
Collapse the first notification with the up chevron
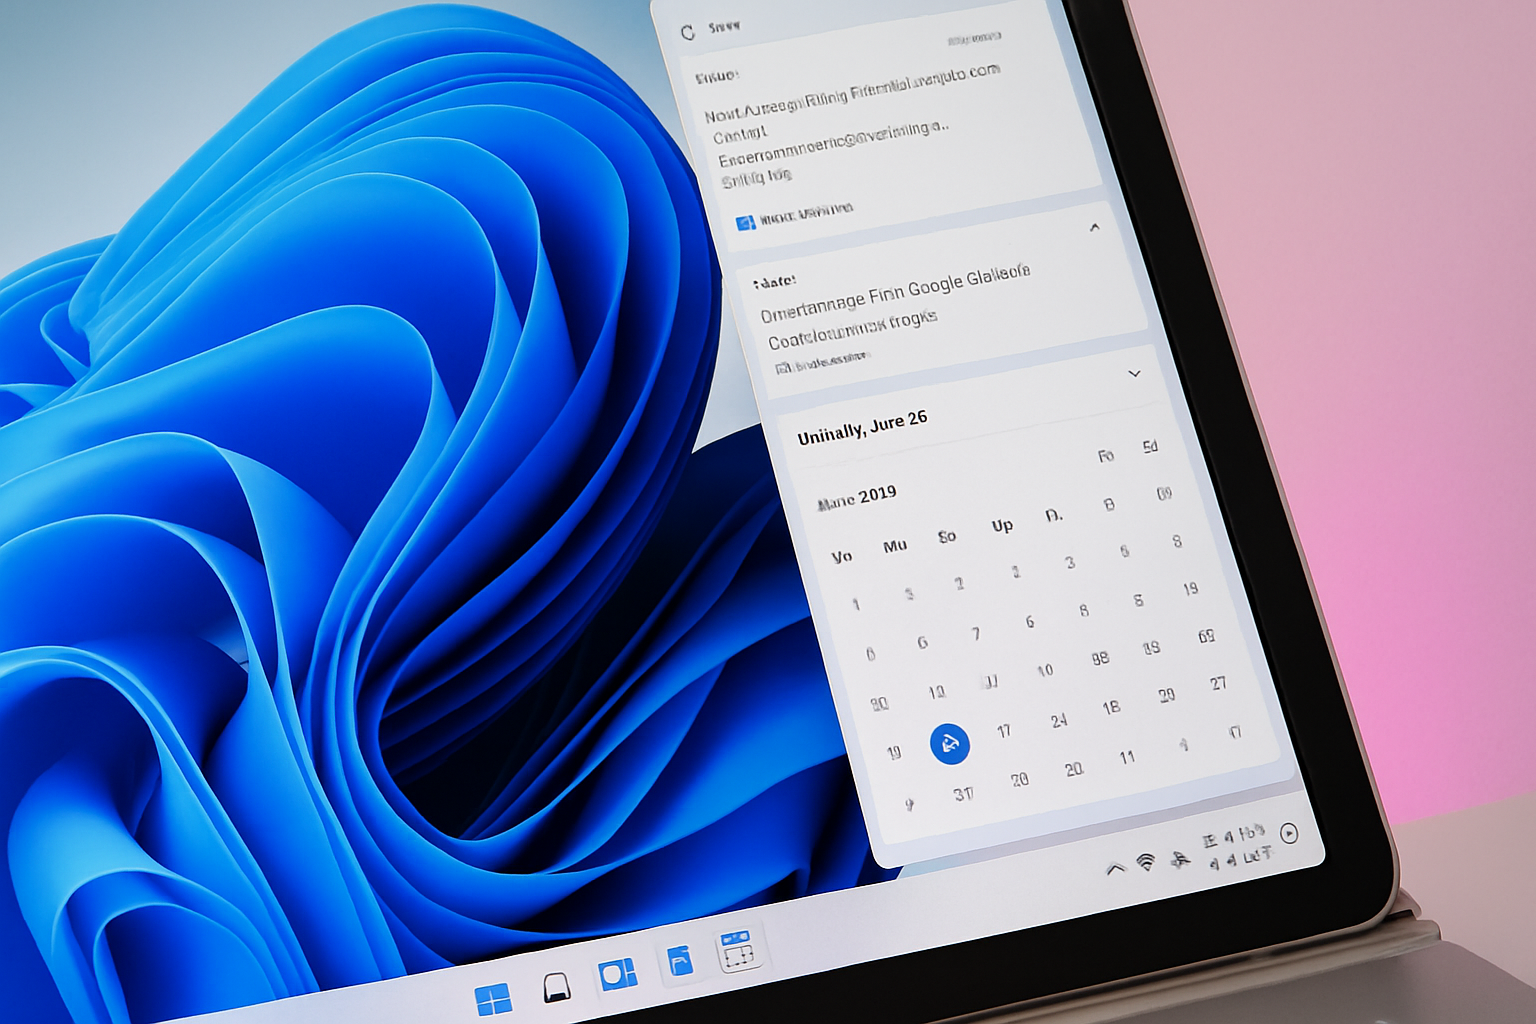pyautogui.click(x=1094, y=227)
